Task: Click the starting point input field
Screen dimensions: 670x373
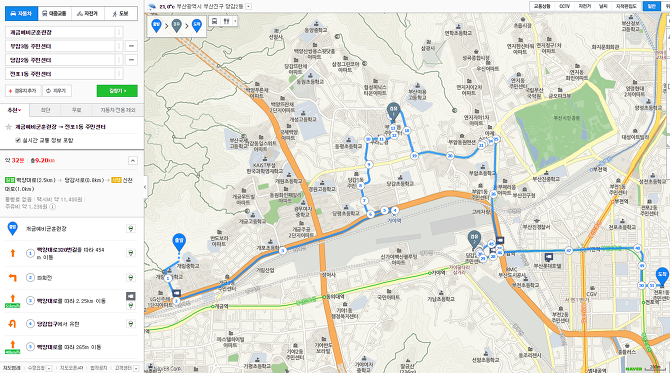Action: pyautogui.click(x=60, y=32)
